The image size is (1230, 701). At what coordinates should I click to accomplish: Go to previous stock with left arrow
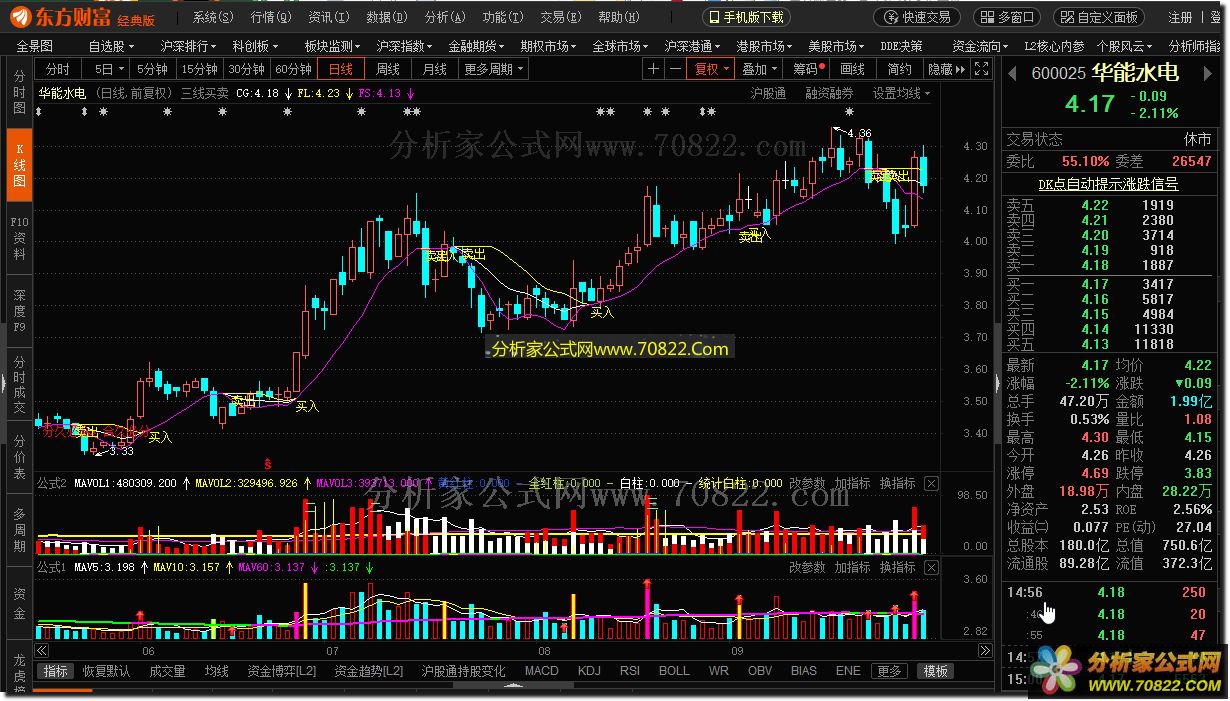1012,73
